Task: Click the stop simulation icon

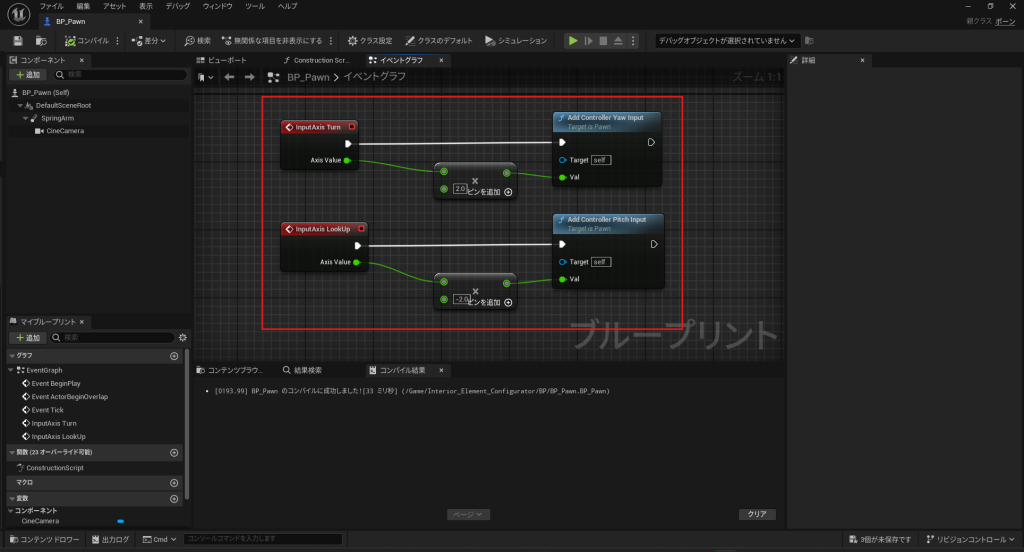Action: pyautogui.click(x=604, y=41)
